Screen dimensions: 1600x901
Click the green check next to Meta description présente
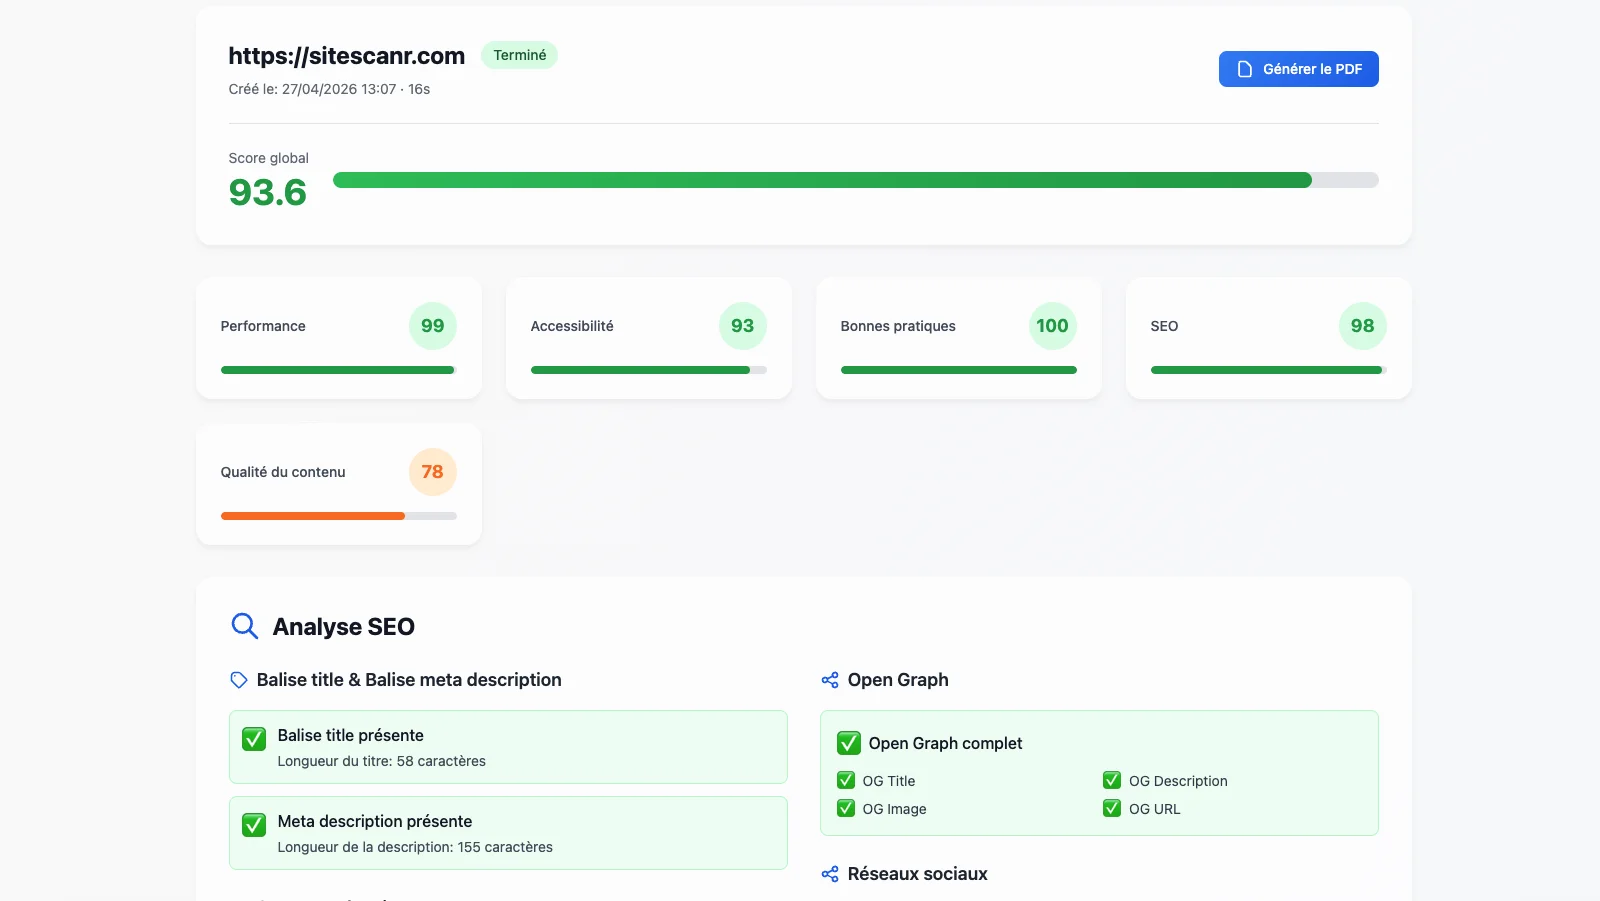tap(254, 825)
